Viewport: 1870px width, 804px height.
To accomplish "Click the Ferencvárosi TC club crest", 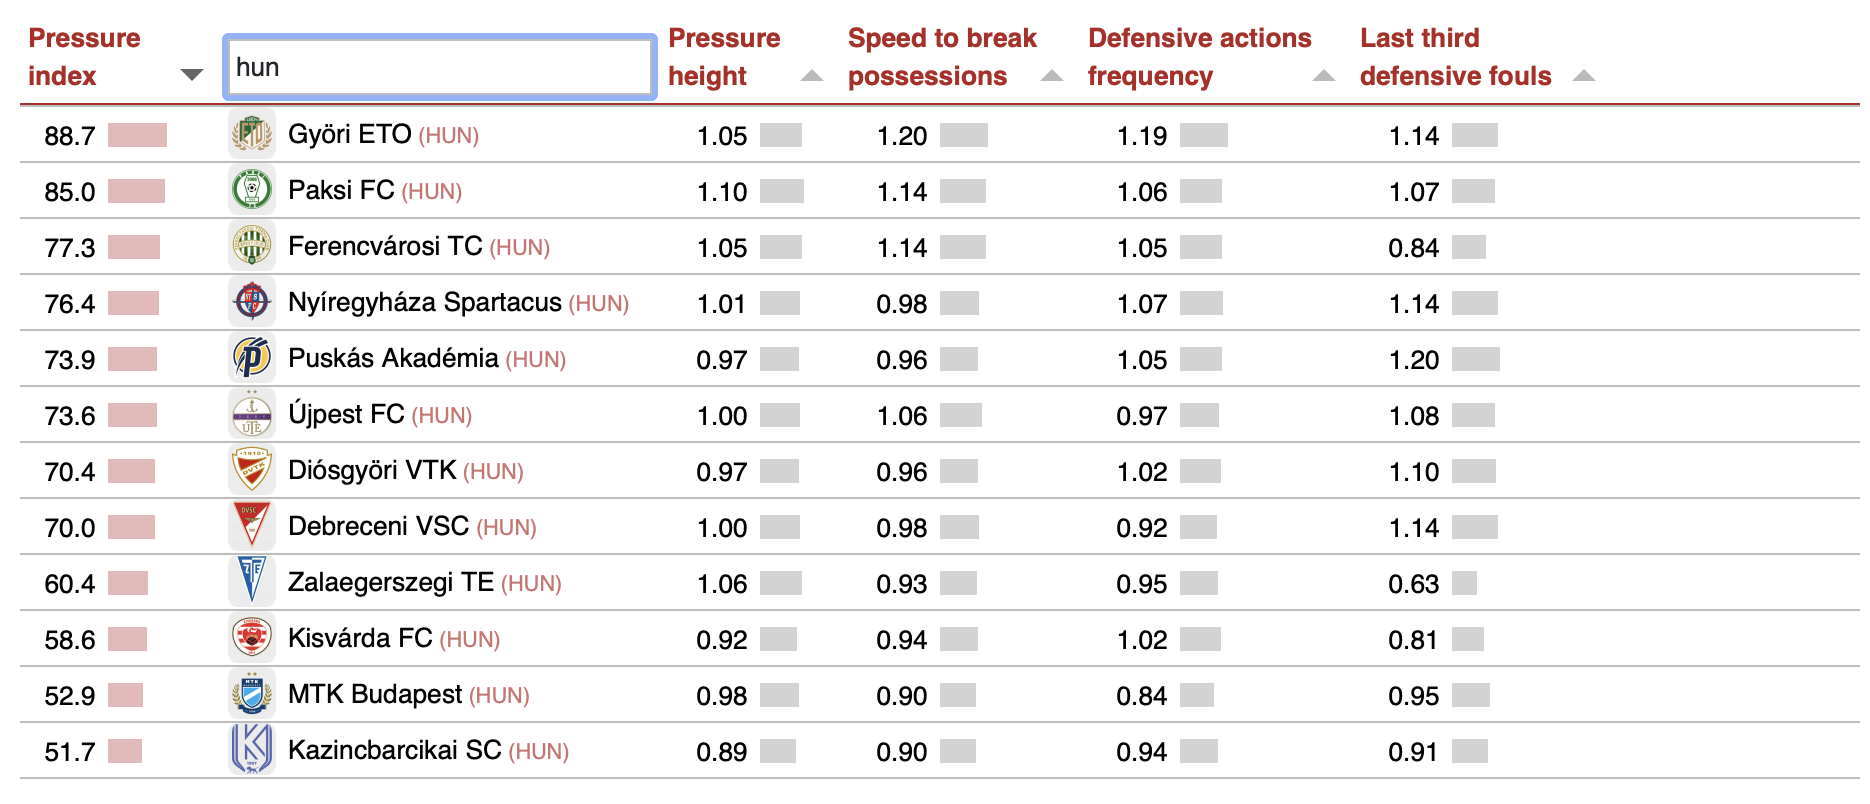I will tap(252, 247).
